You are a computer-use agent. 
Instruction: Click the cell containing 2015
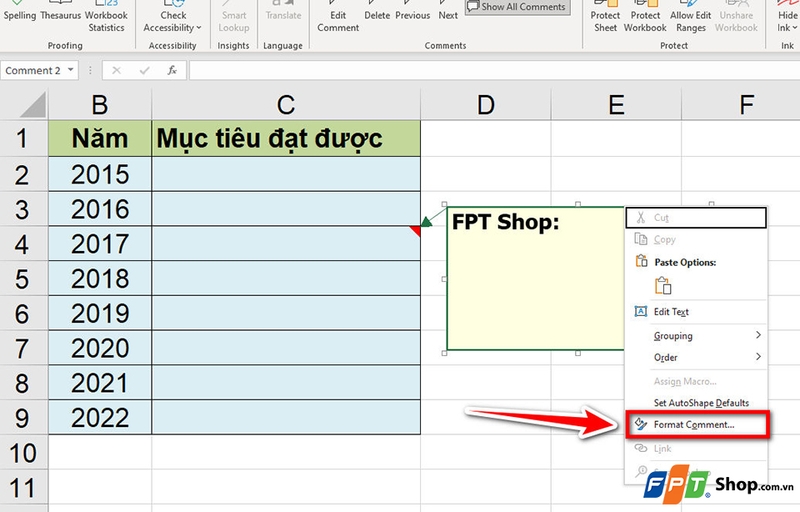pos(100,174)
